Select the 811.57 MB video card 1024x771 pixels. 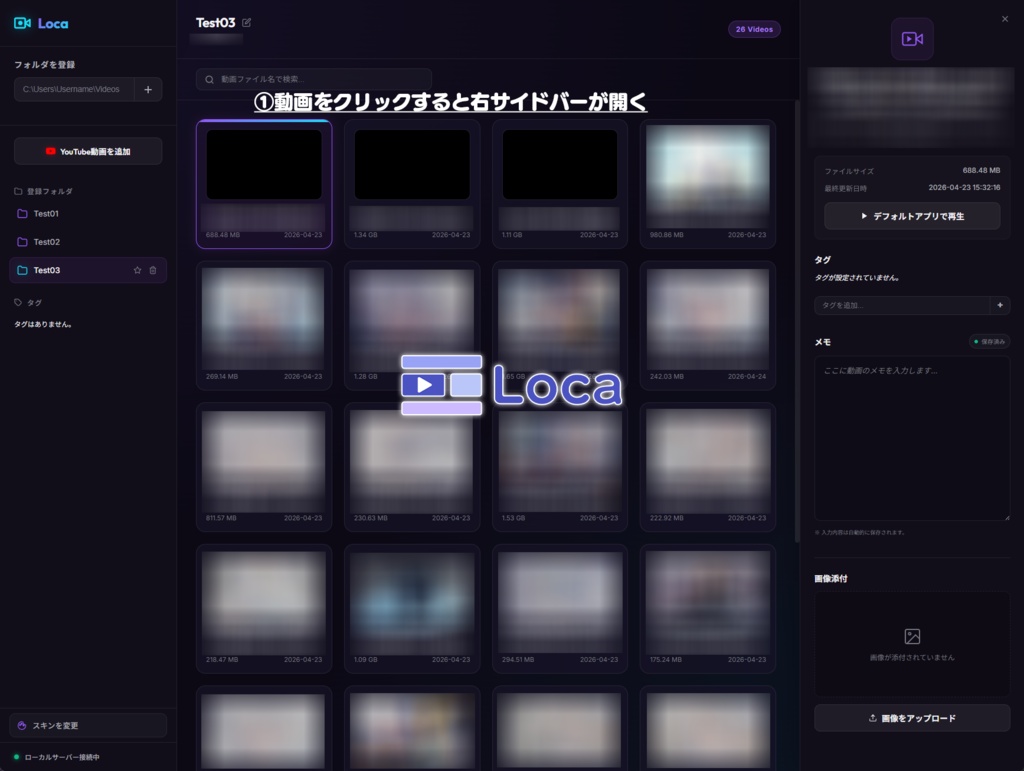(264, 467)
